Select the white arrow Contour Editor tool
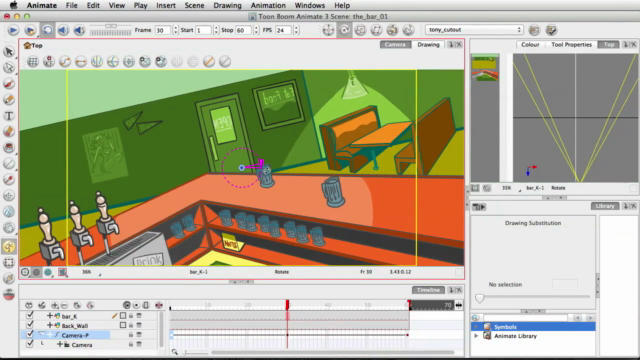 tap(9, 67)
